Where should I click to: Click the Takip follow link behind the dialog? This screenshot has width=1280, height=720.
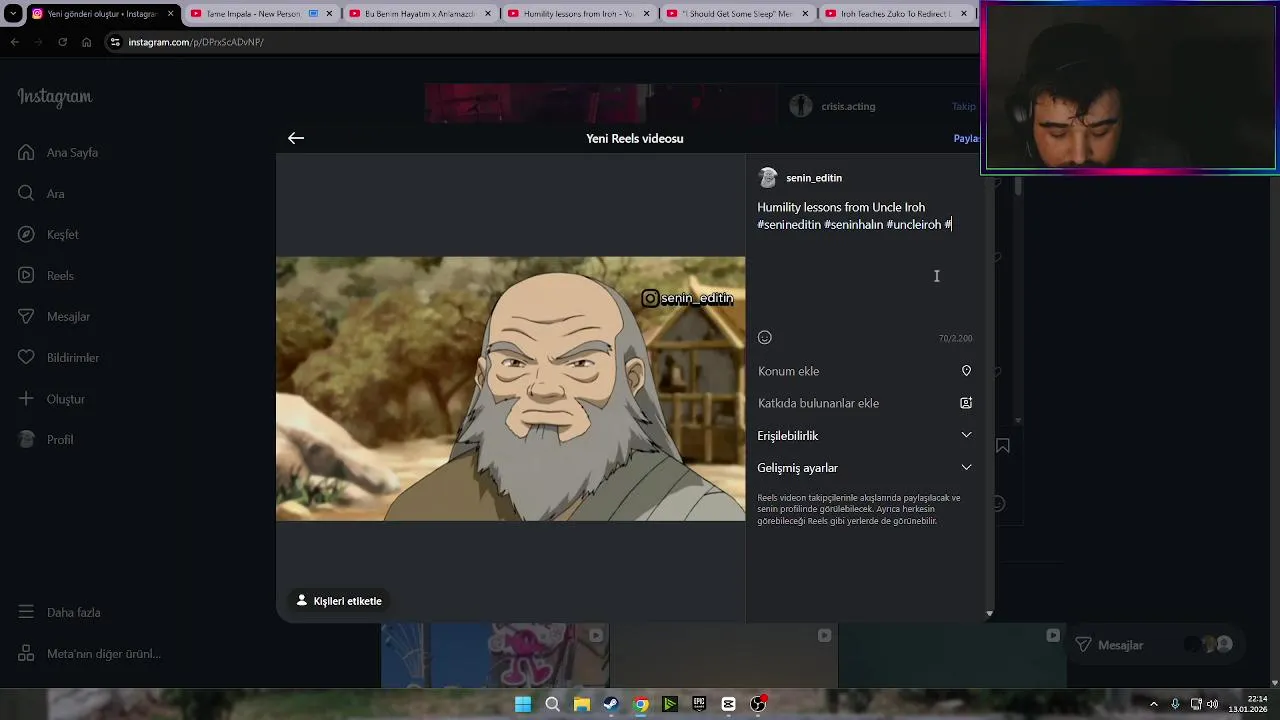tap(963, 106)
